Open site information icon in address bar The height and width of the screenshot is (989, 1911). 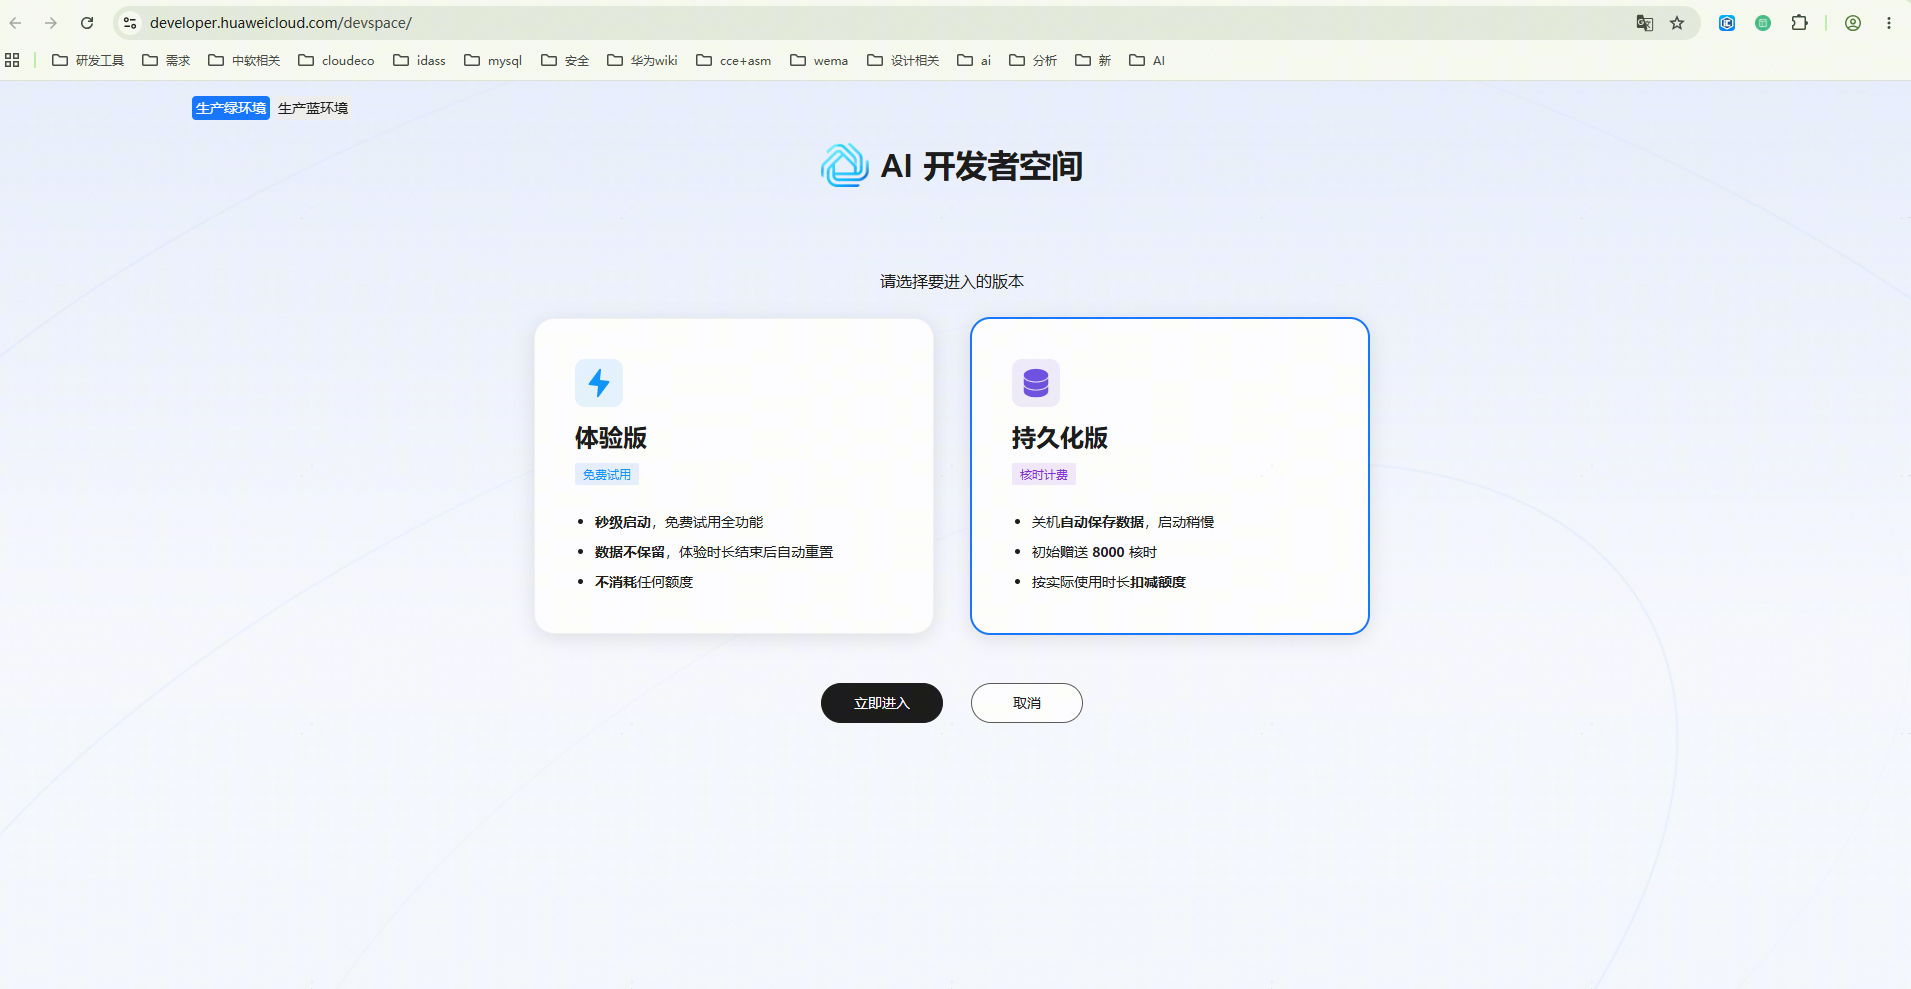point(130,23)
